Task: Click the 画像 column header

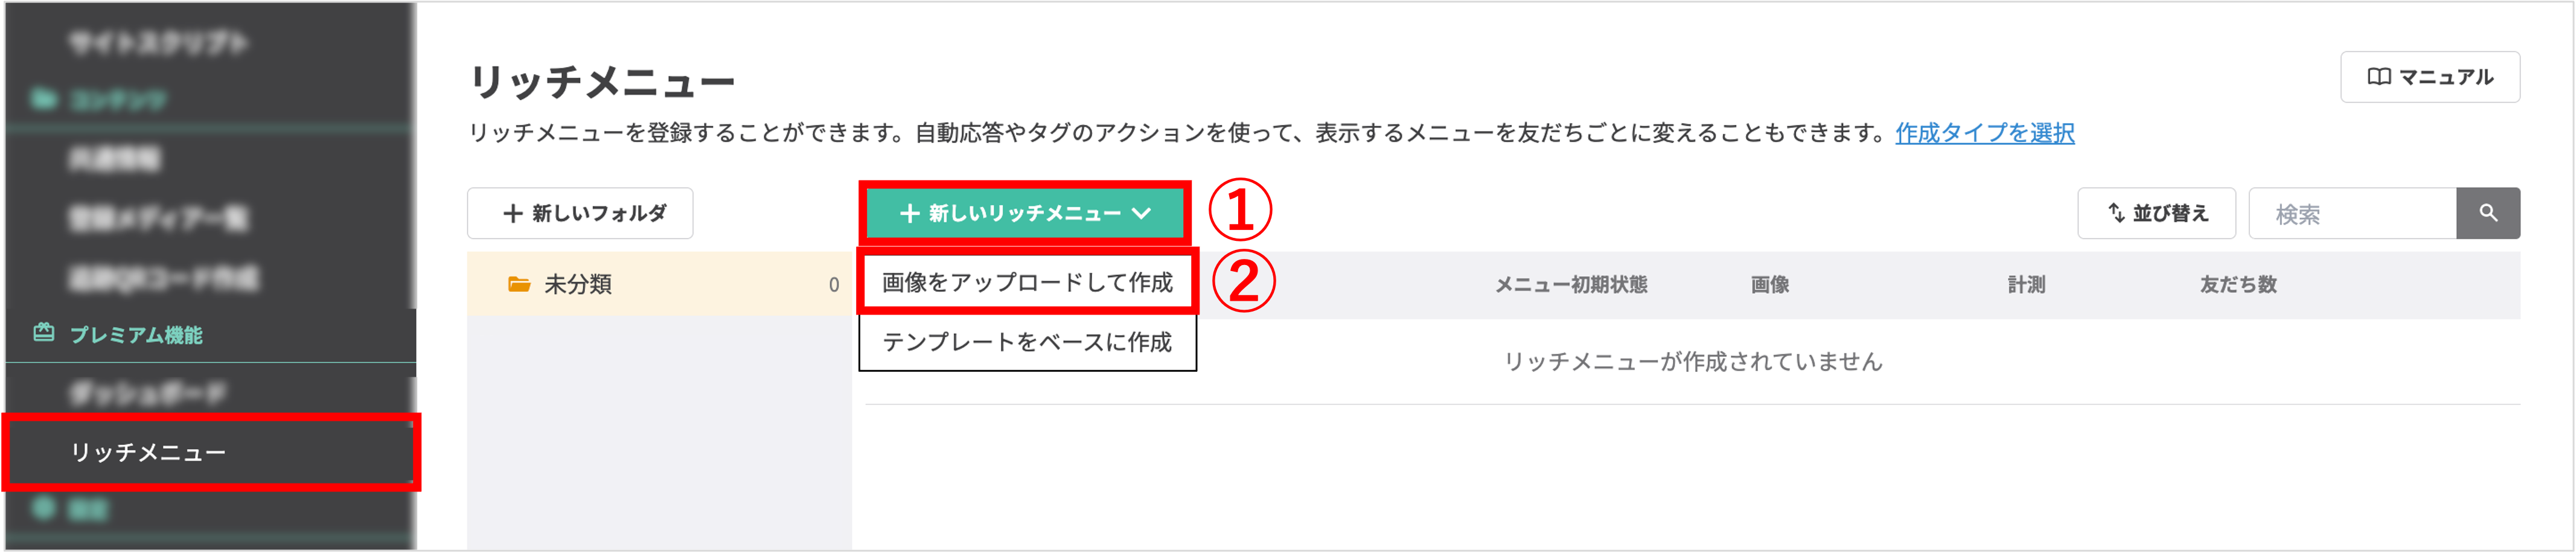Action: click(1769, 285)
